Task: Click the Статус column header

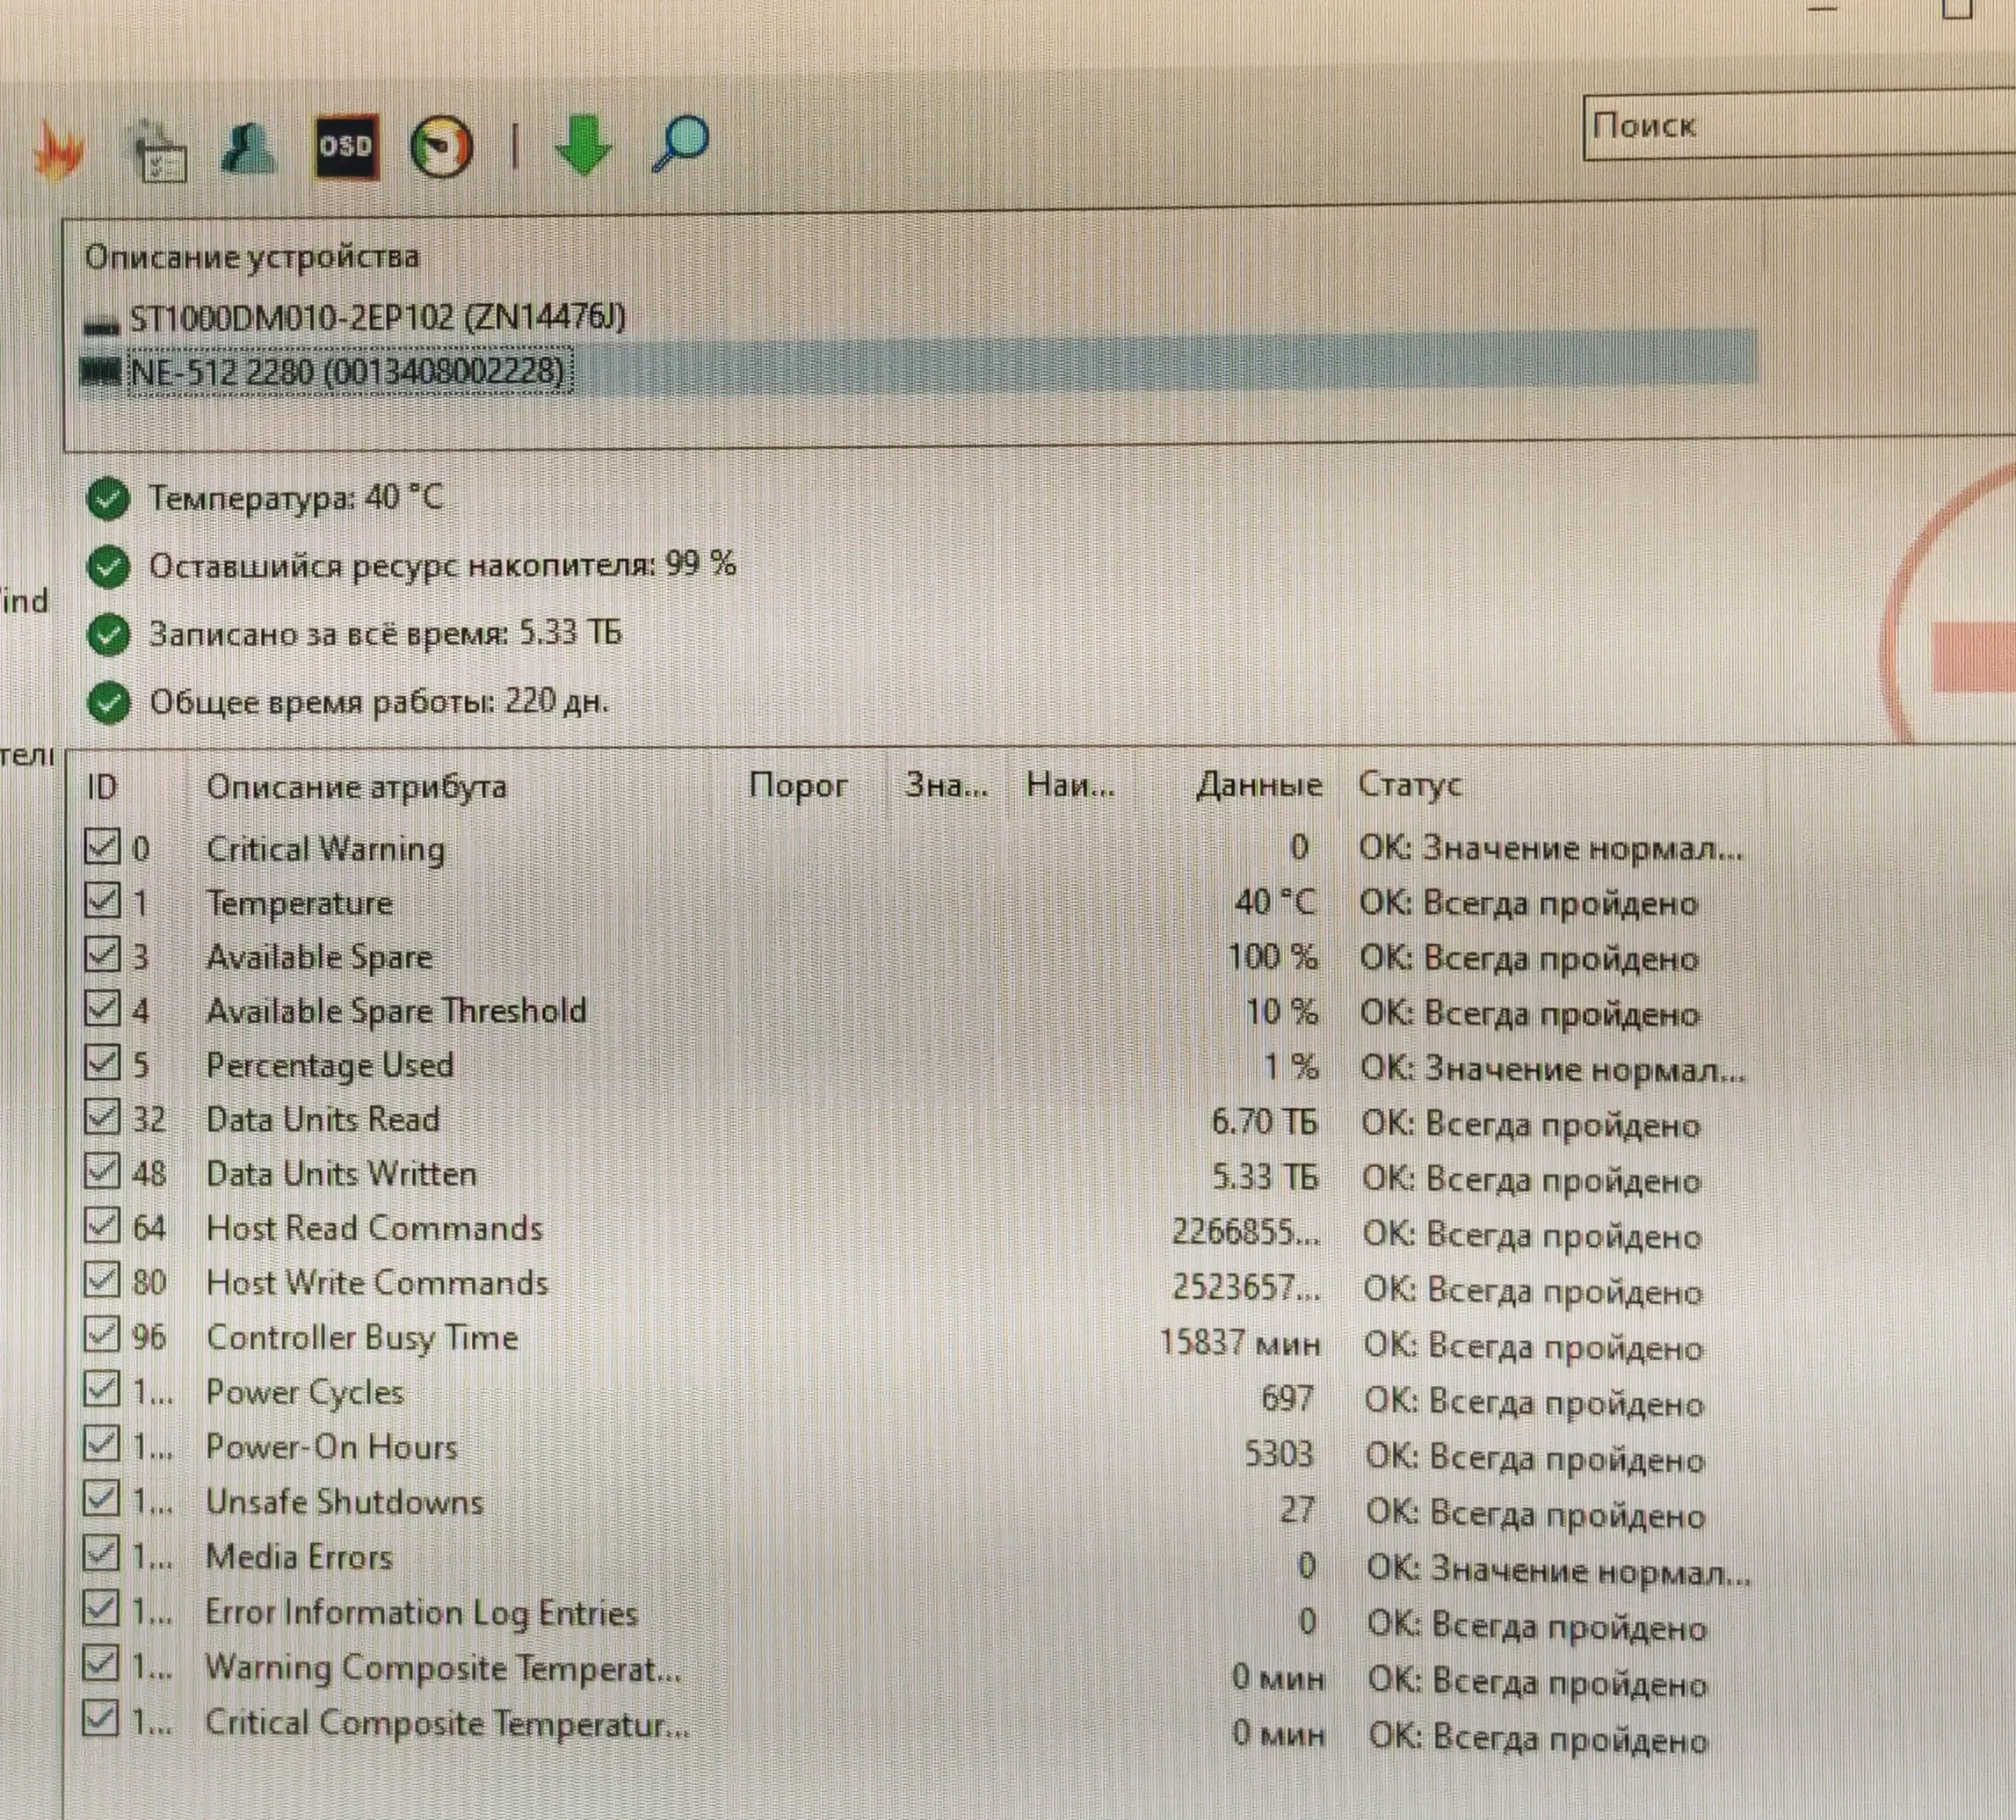Action: coord(1408,785)
